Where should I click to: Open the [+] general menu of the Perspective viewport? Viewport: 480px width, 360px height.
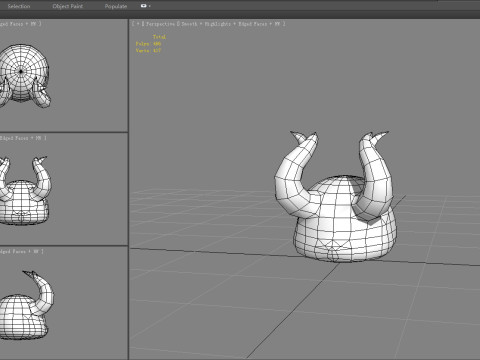137,24
